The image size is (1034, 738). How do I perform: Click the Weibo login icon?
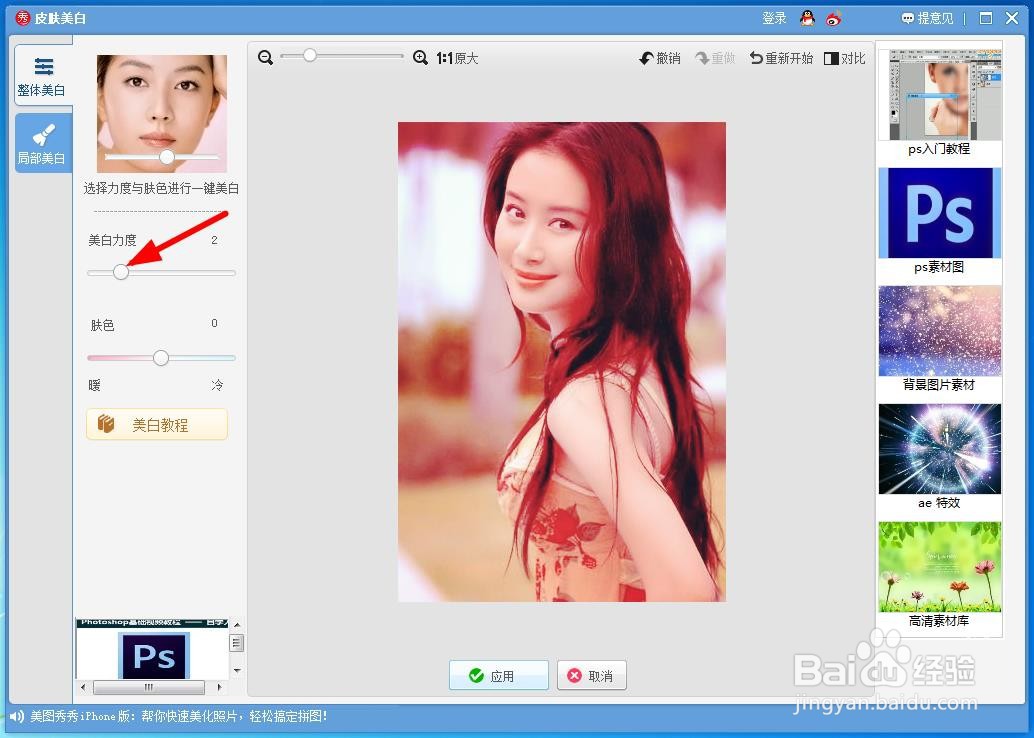(x=834, y=18)
